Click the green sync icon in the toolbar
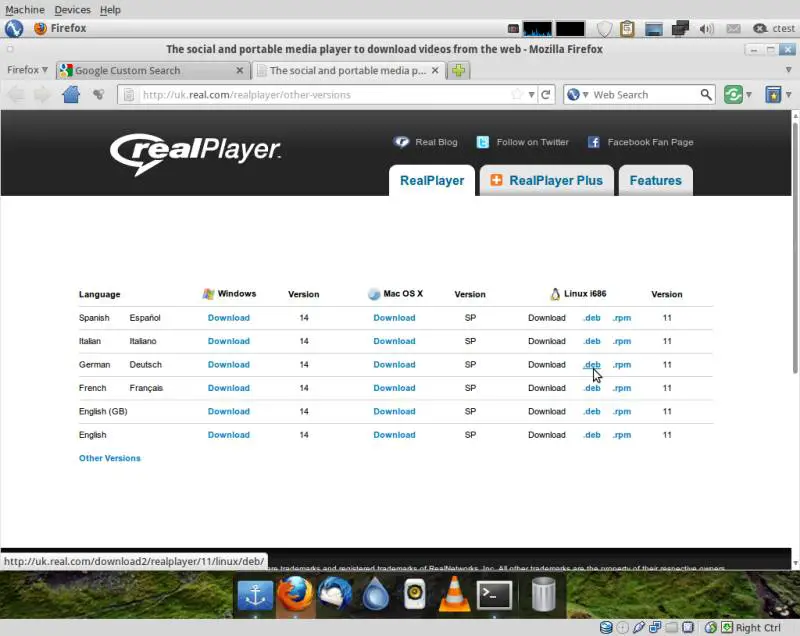This screenshot has height=636, width=800. (x=733, y=94)
